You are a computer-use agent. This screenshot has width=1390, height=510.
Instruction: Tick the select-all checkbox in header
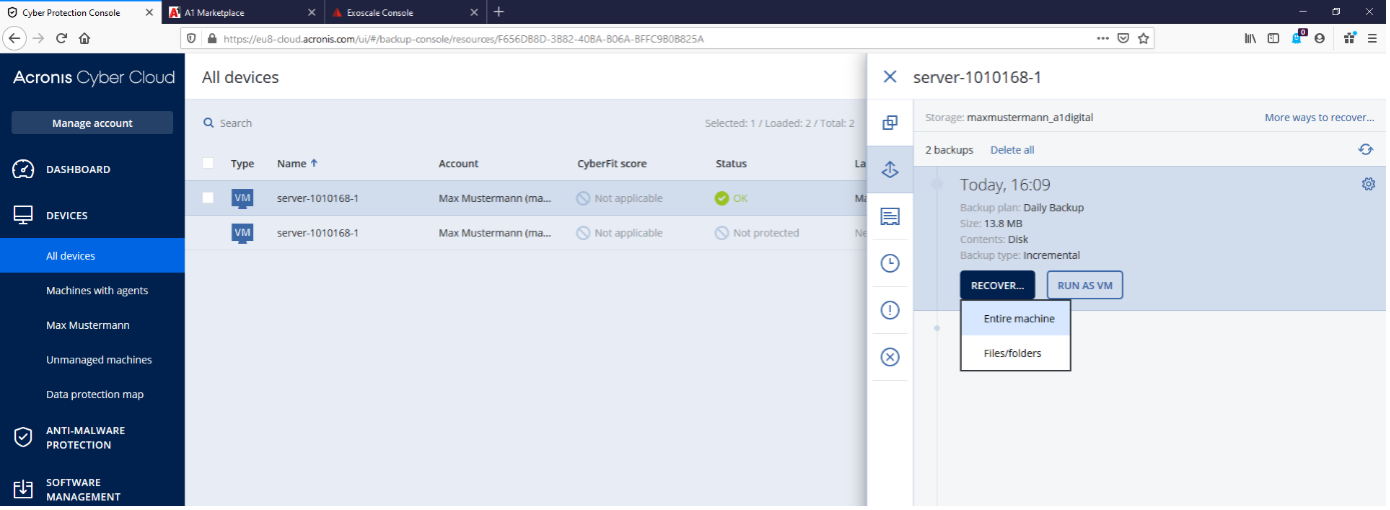pos(208,163)
